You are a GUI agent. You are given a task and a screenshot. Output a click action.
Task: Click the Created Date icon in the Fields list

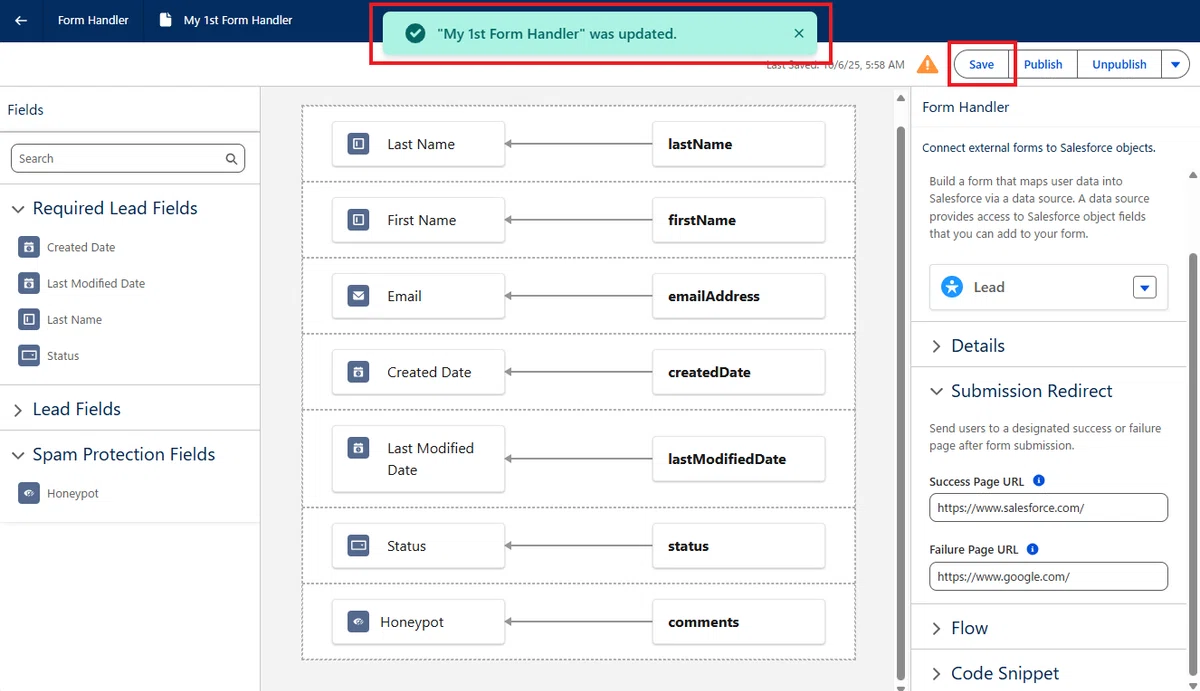pos(29,247)
